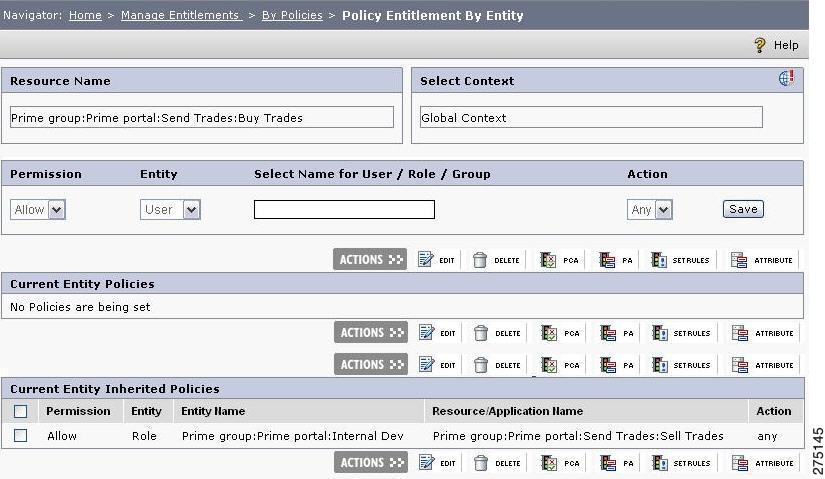
Task: Click the Resource Name text field
Action: pos(202,117)
